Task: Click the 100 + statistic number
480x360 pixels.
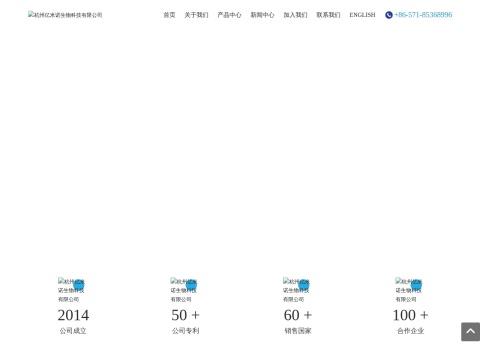Action: [410, 315]
